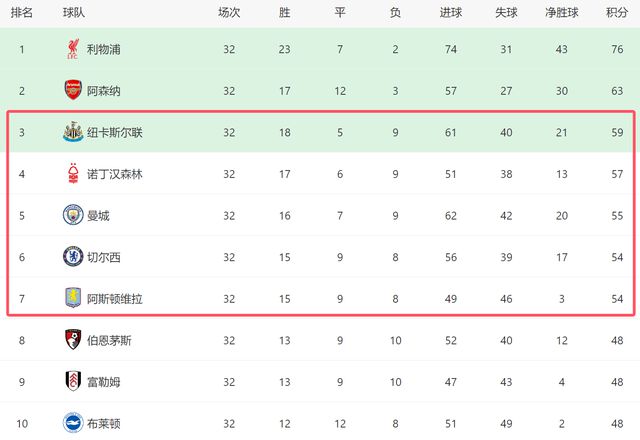The image size is (640, 440).
Task: Click the Aston Villa crest icon
Action: (x=73, y=298)
